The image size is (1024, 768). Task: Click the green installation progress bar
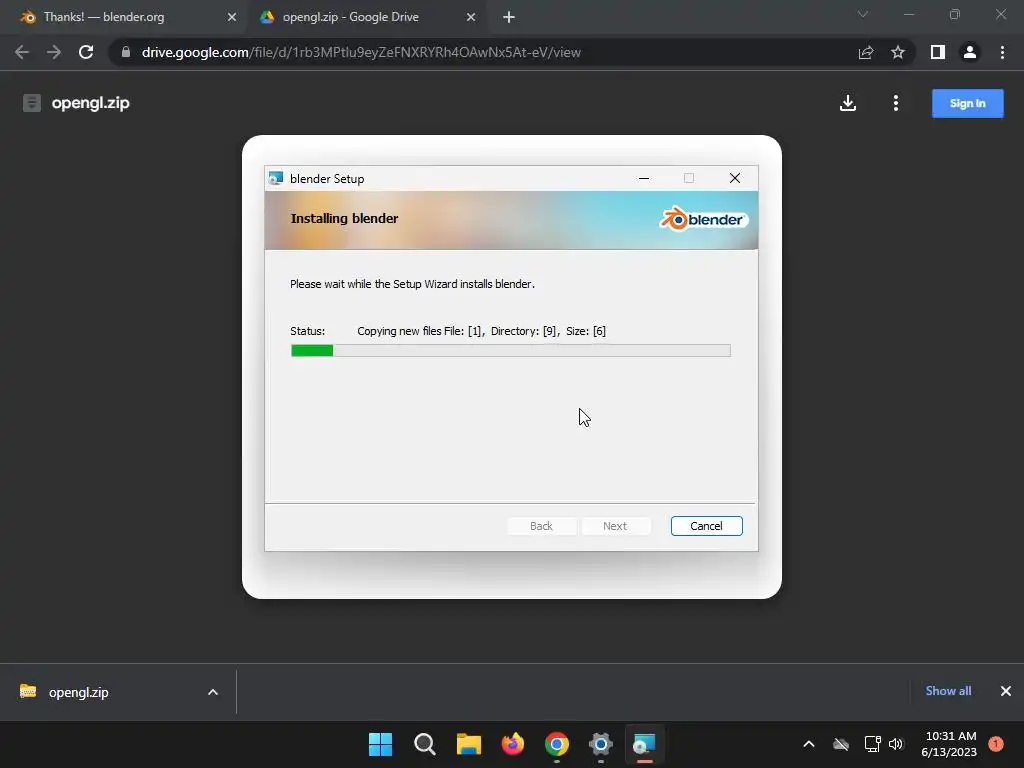(x=510, y=351)
